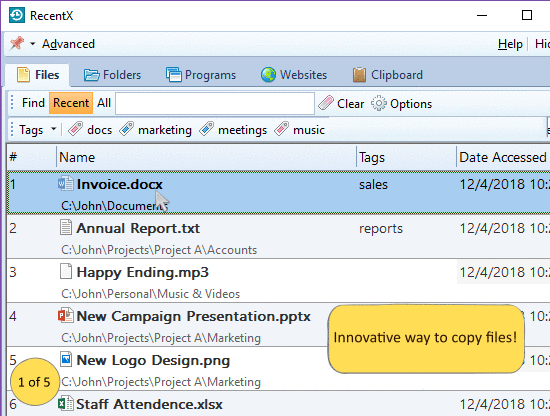550x416 pixels.
Task: Switch to the Websites tab
Action: click(294, 75)
